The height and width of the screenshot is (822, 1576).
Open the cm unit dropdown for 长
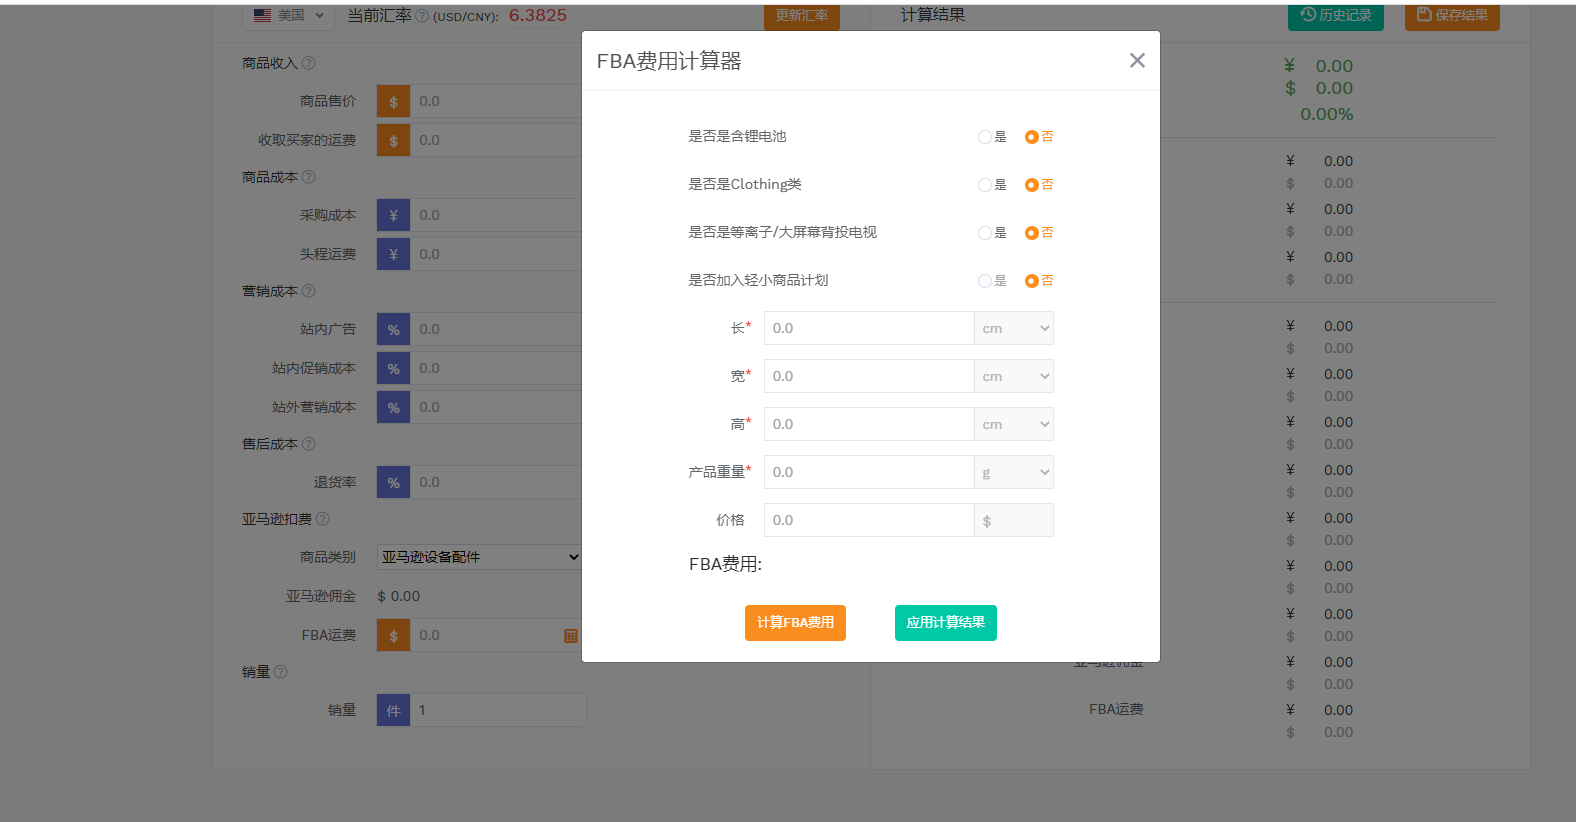tap(1014, 328)
